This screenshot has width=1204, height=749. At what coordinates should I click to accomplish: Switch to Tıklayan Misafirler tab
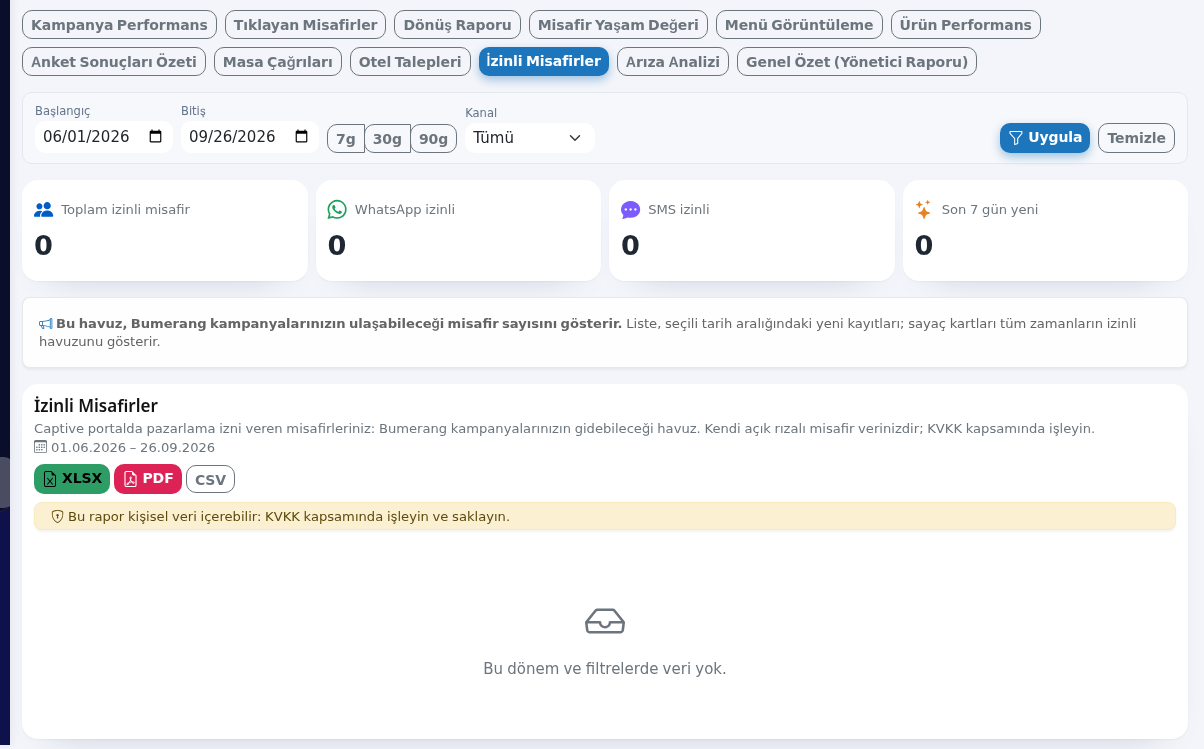306,25
